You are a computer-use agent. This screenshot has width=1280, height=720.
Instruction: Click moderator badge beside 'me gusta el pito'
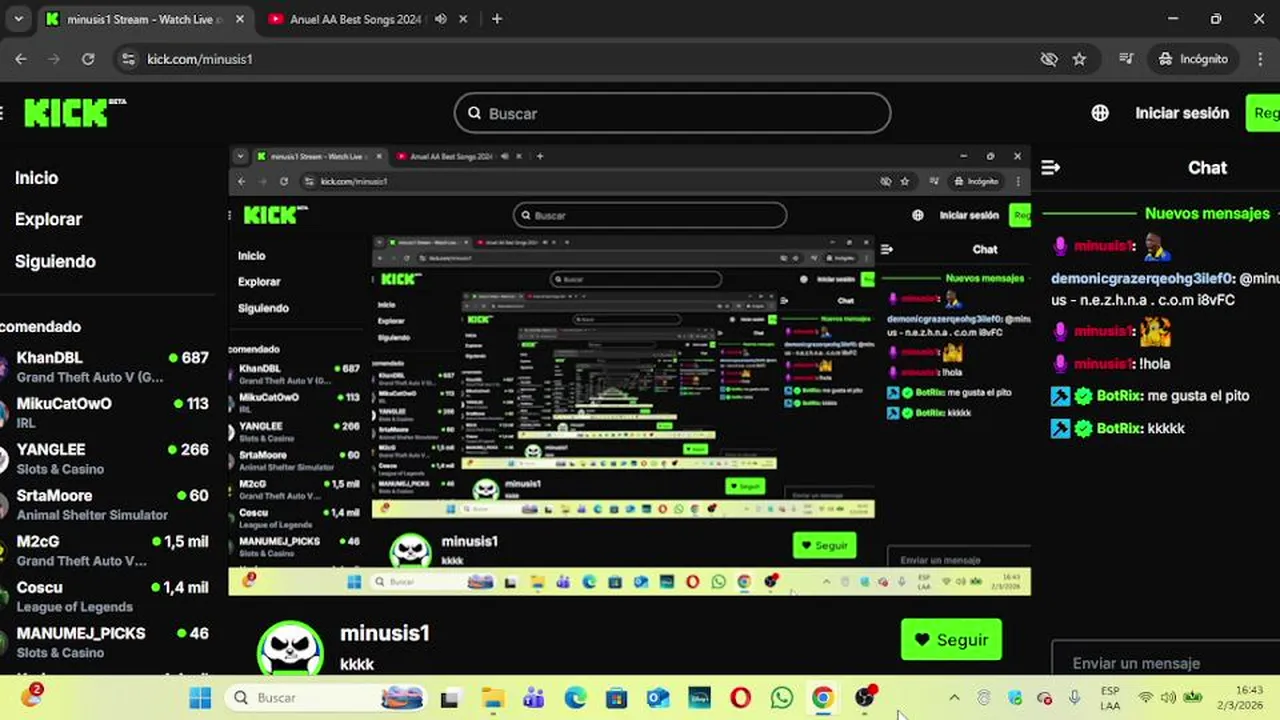[x=1060, y=396]
